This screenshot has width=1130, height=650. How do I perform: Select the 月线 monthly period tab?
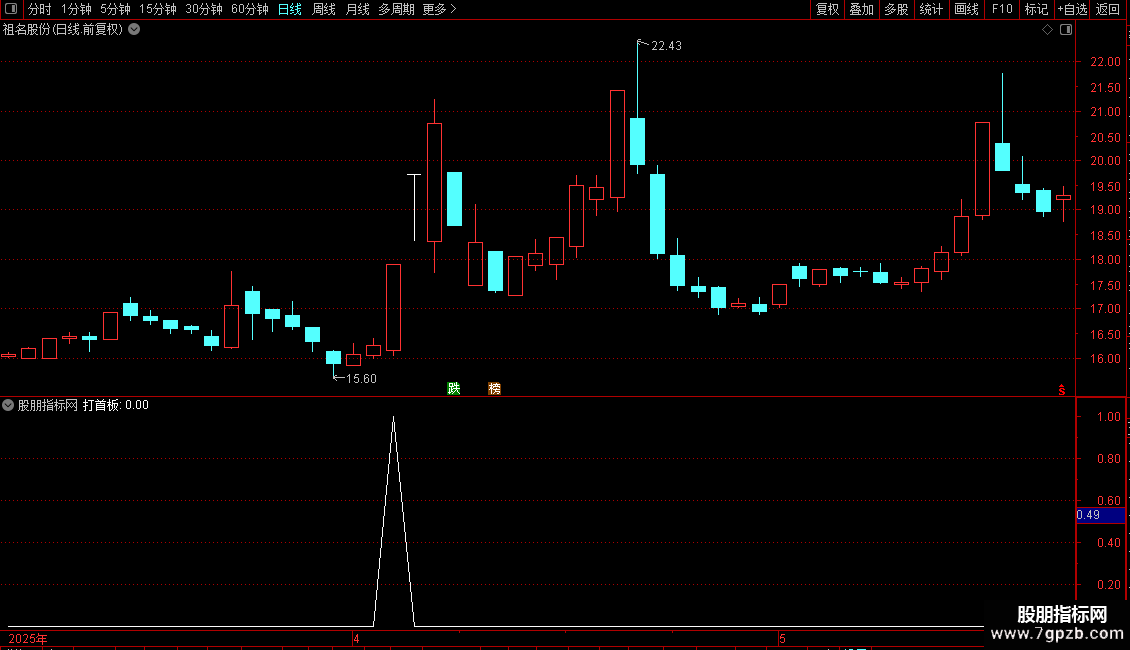pos(357,9)
